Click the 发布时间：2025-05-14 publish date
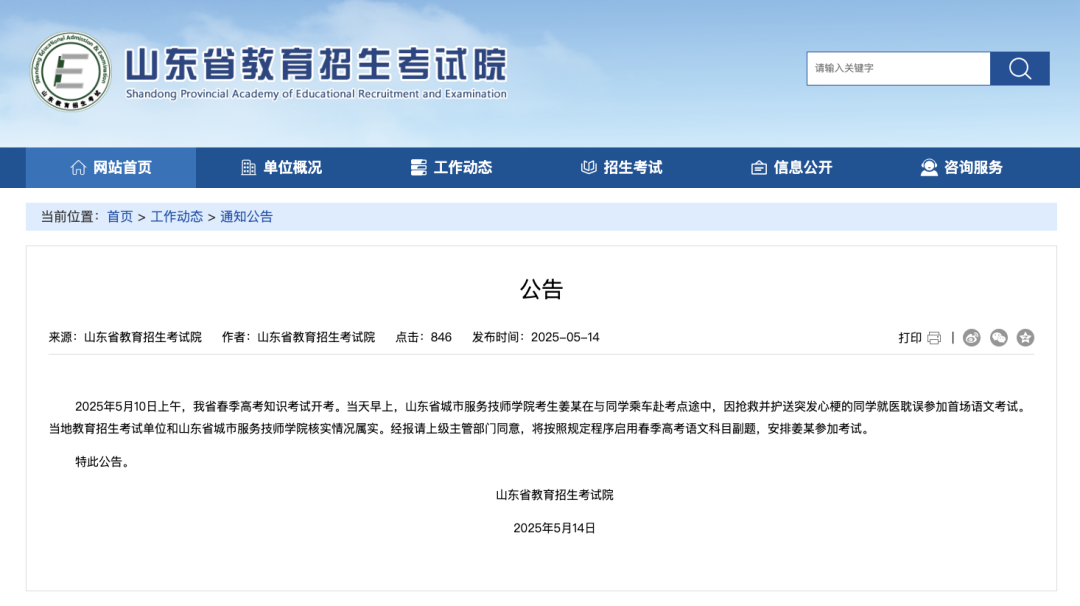The image size is (1080, 606). pyautogui.click(x=536, y=337)
